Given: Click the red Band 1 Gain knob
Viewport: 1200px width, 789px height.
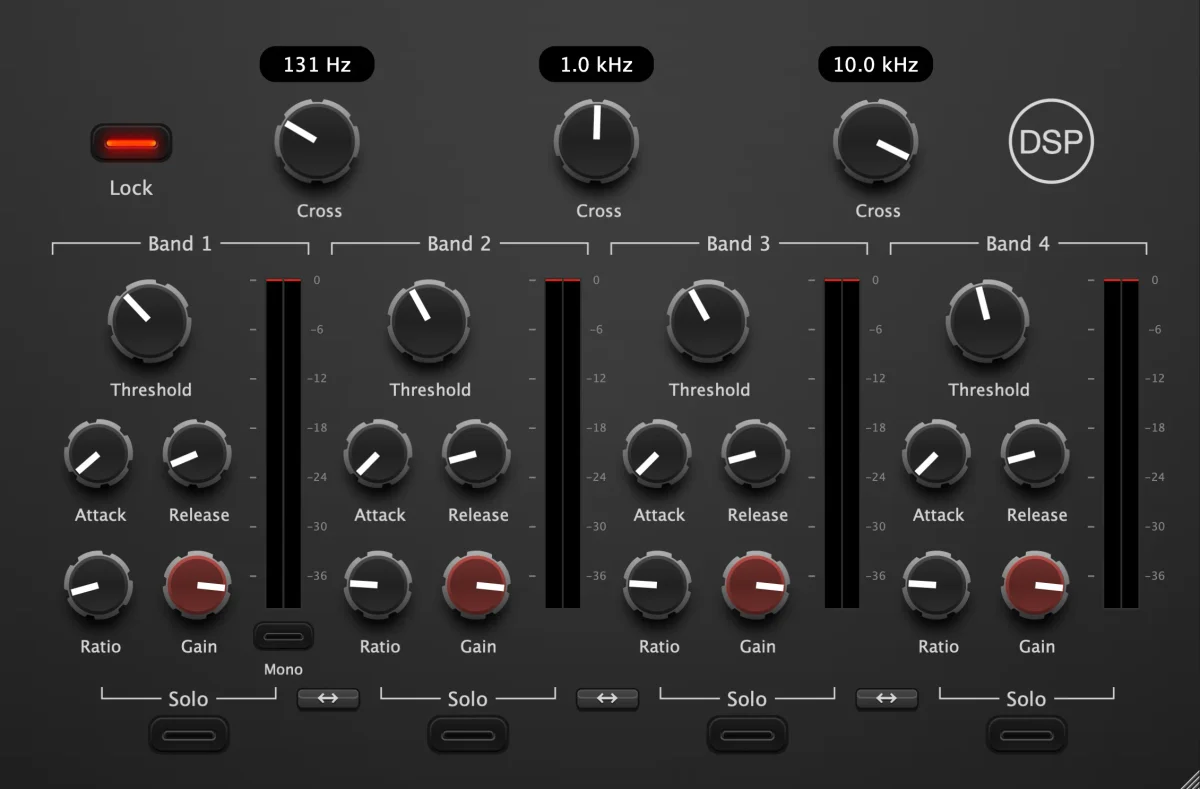Looking at the screenshot, I should click(198, 585).
